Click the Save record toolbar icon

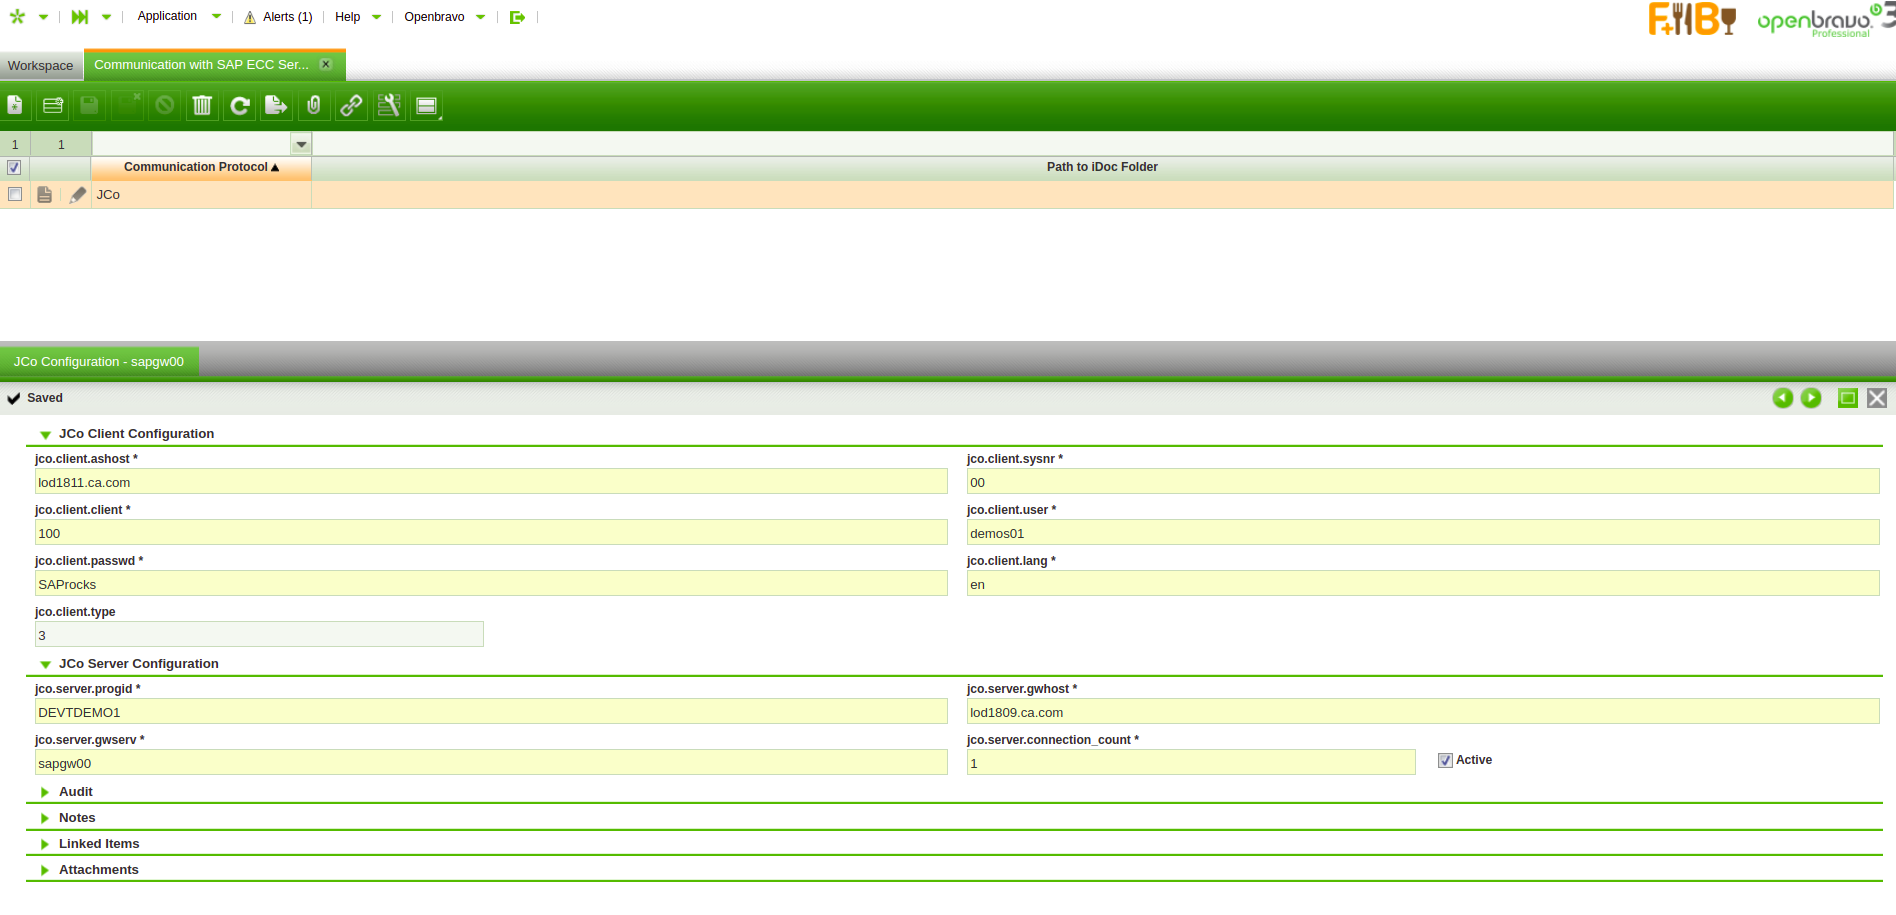point(90,105)
